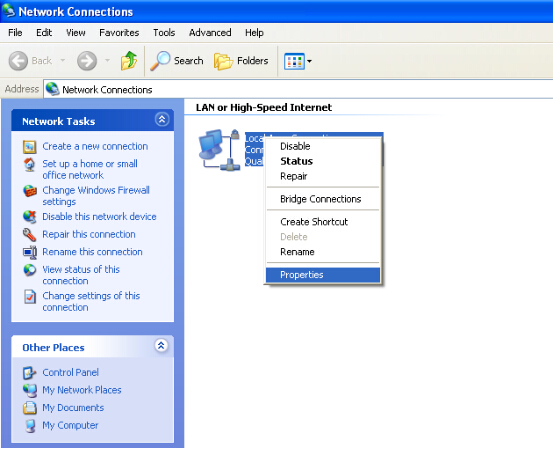
Task: Click the Views grid icon
Action: 294,61
